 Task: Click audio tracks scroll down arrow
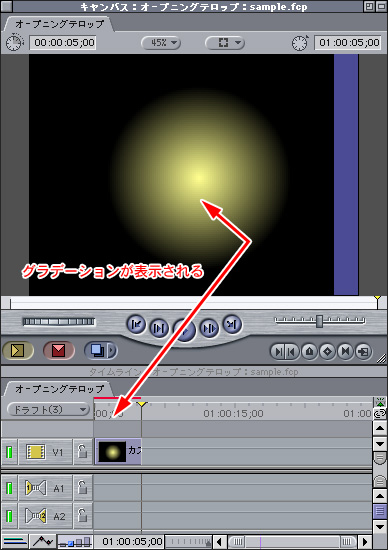(380, 526)
